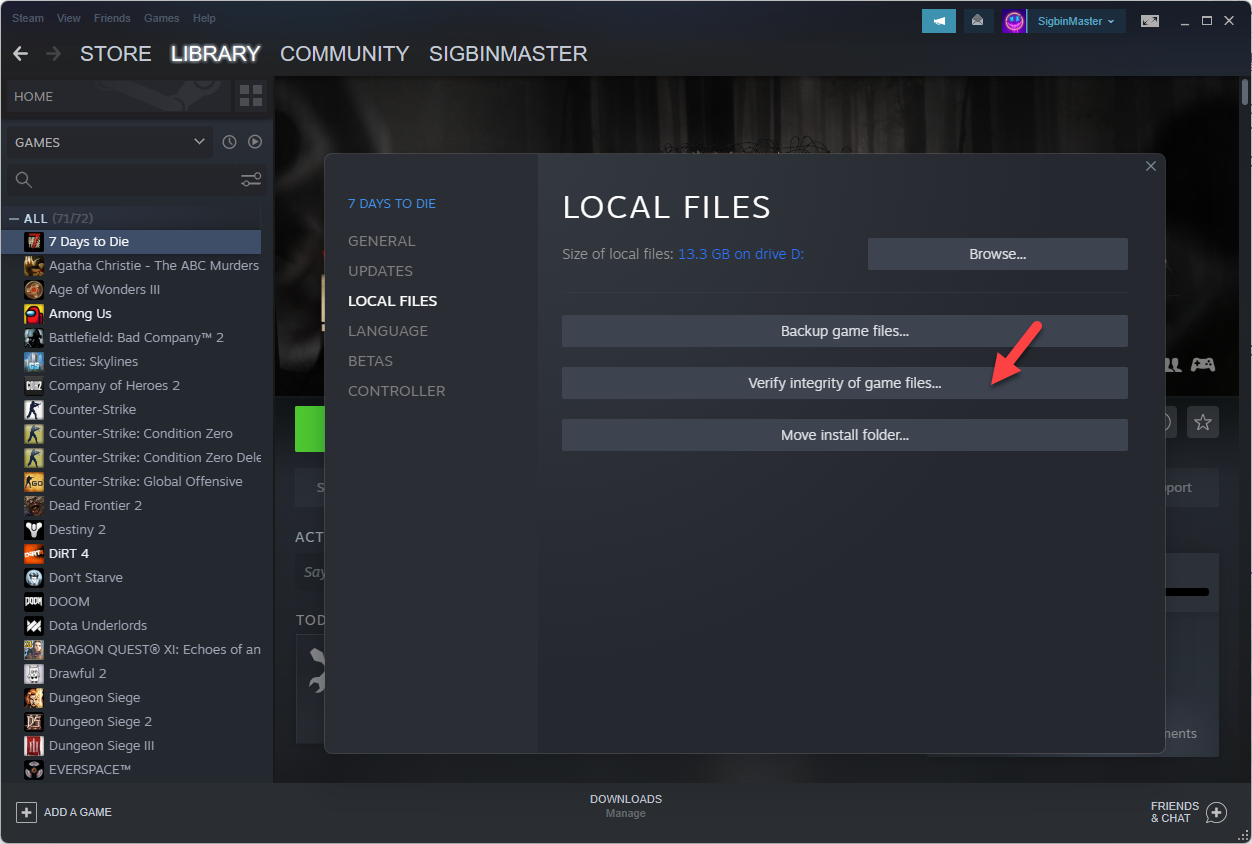Image resolution: width=1252 pixels, height=844 pixels.
Task: Click the plus icon beside FRIENDS & CHAT
Action: [x=1216, y=812]
